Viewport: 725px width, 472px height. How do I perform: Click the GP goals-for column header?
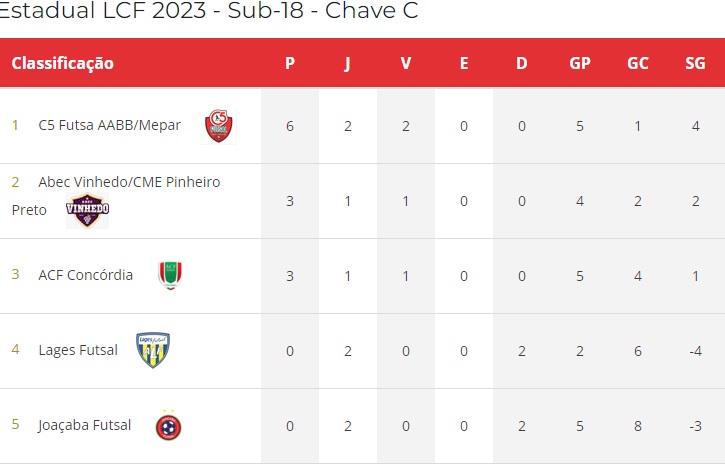pos(580,63)
